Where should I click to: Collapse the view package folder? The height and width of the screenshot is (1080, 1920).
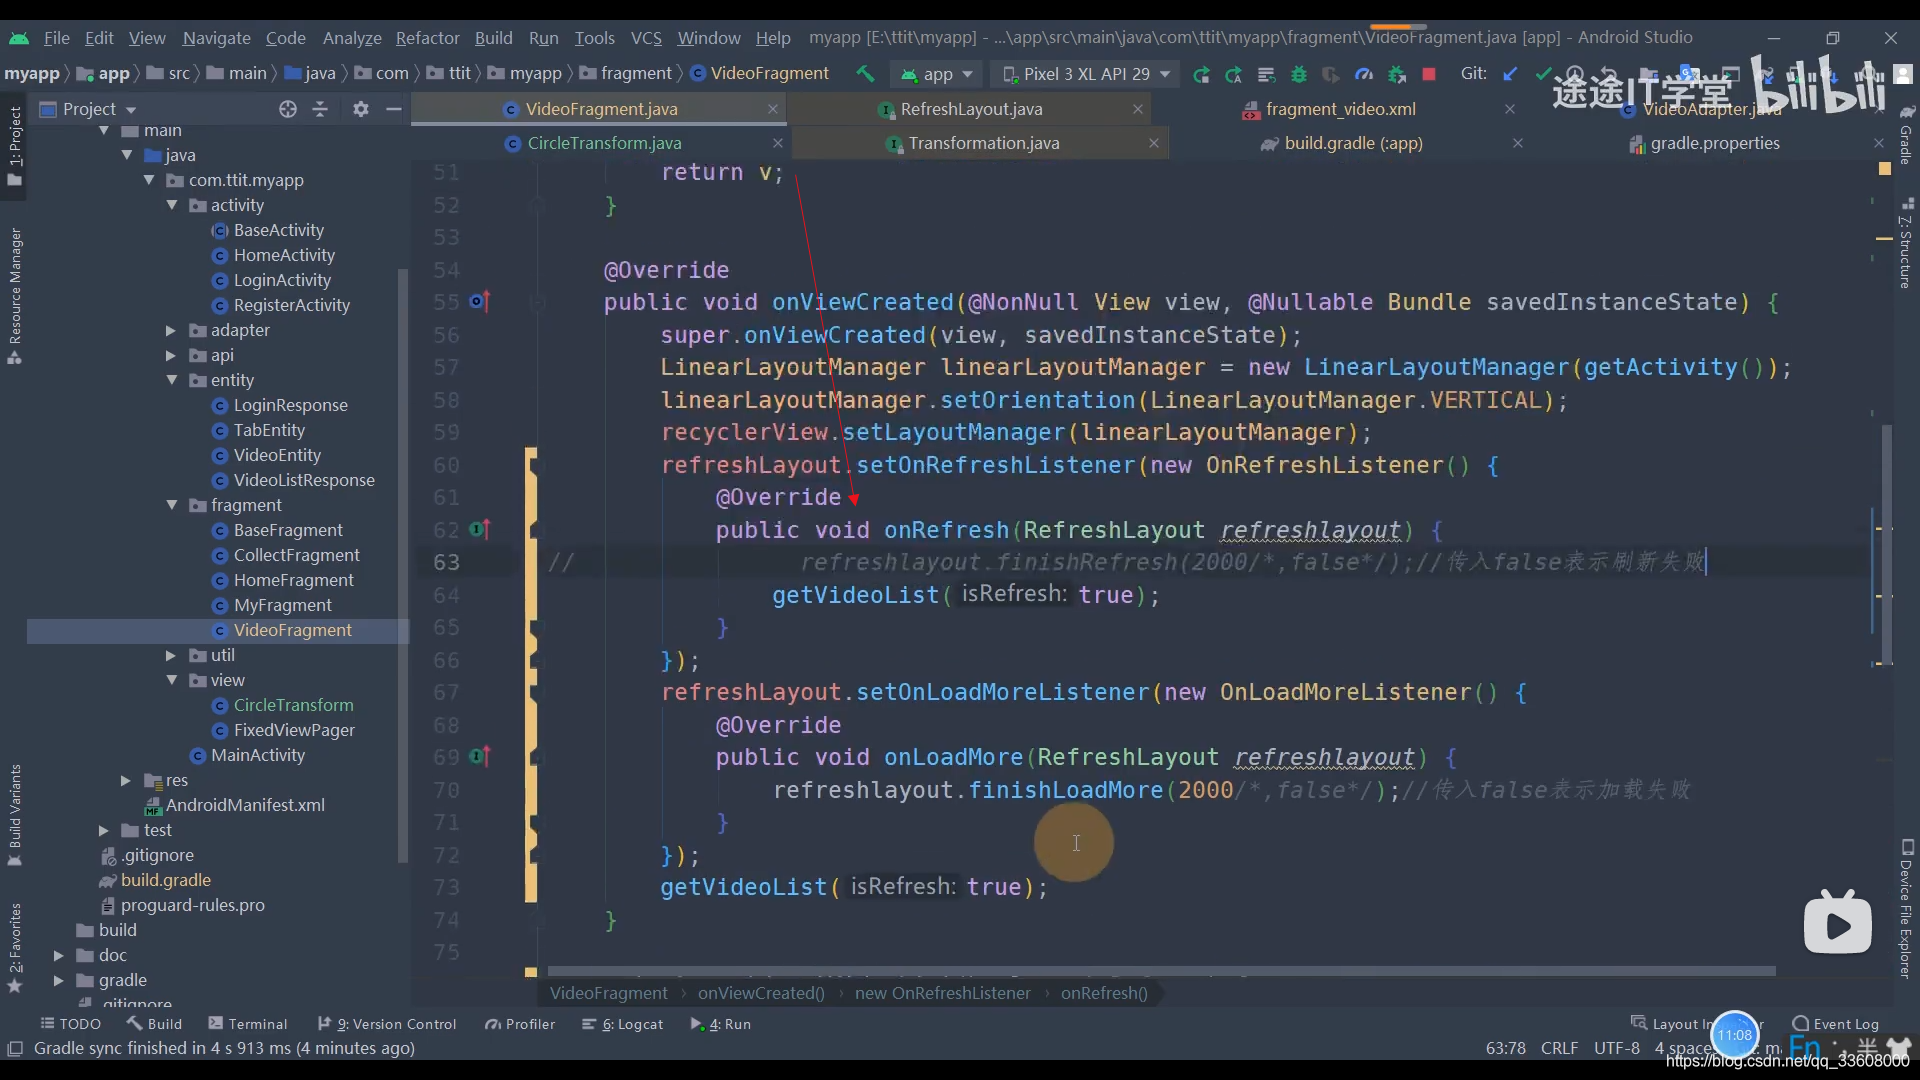coord(171,680)
